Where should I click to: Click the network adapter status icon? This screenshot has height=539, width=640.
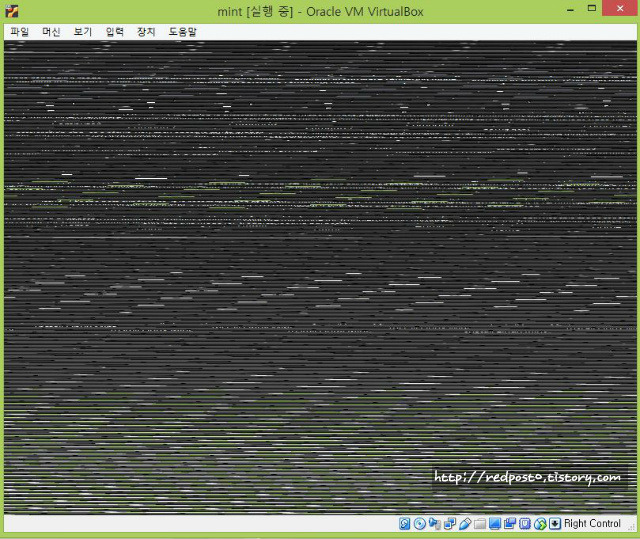pyautogui.click(x=450, y=523)
